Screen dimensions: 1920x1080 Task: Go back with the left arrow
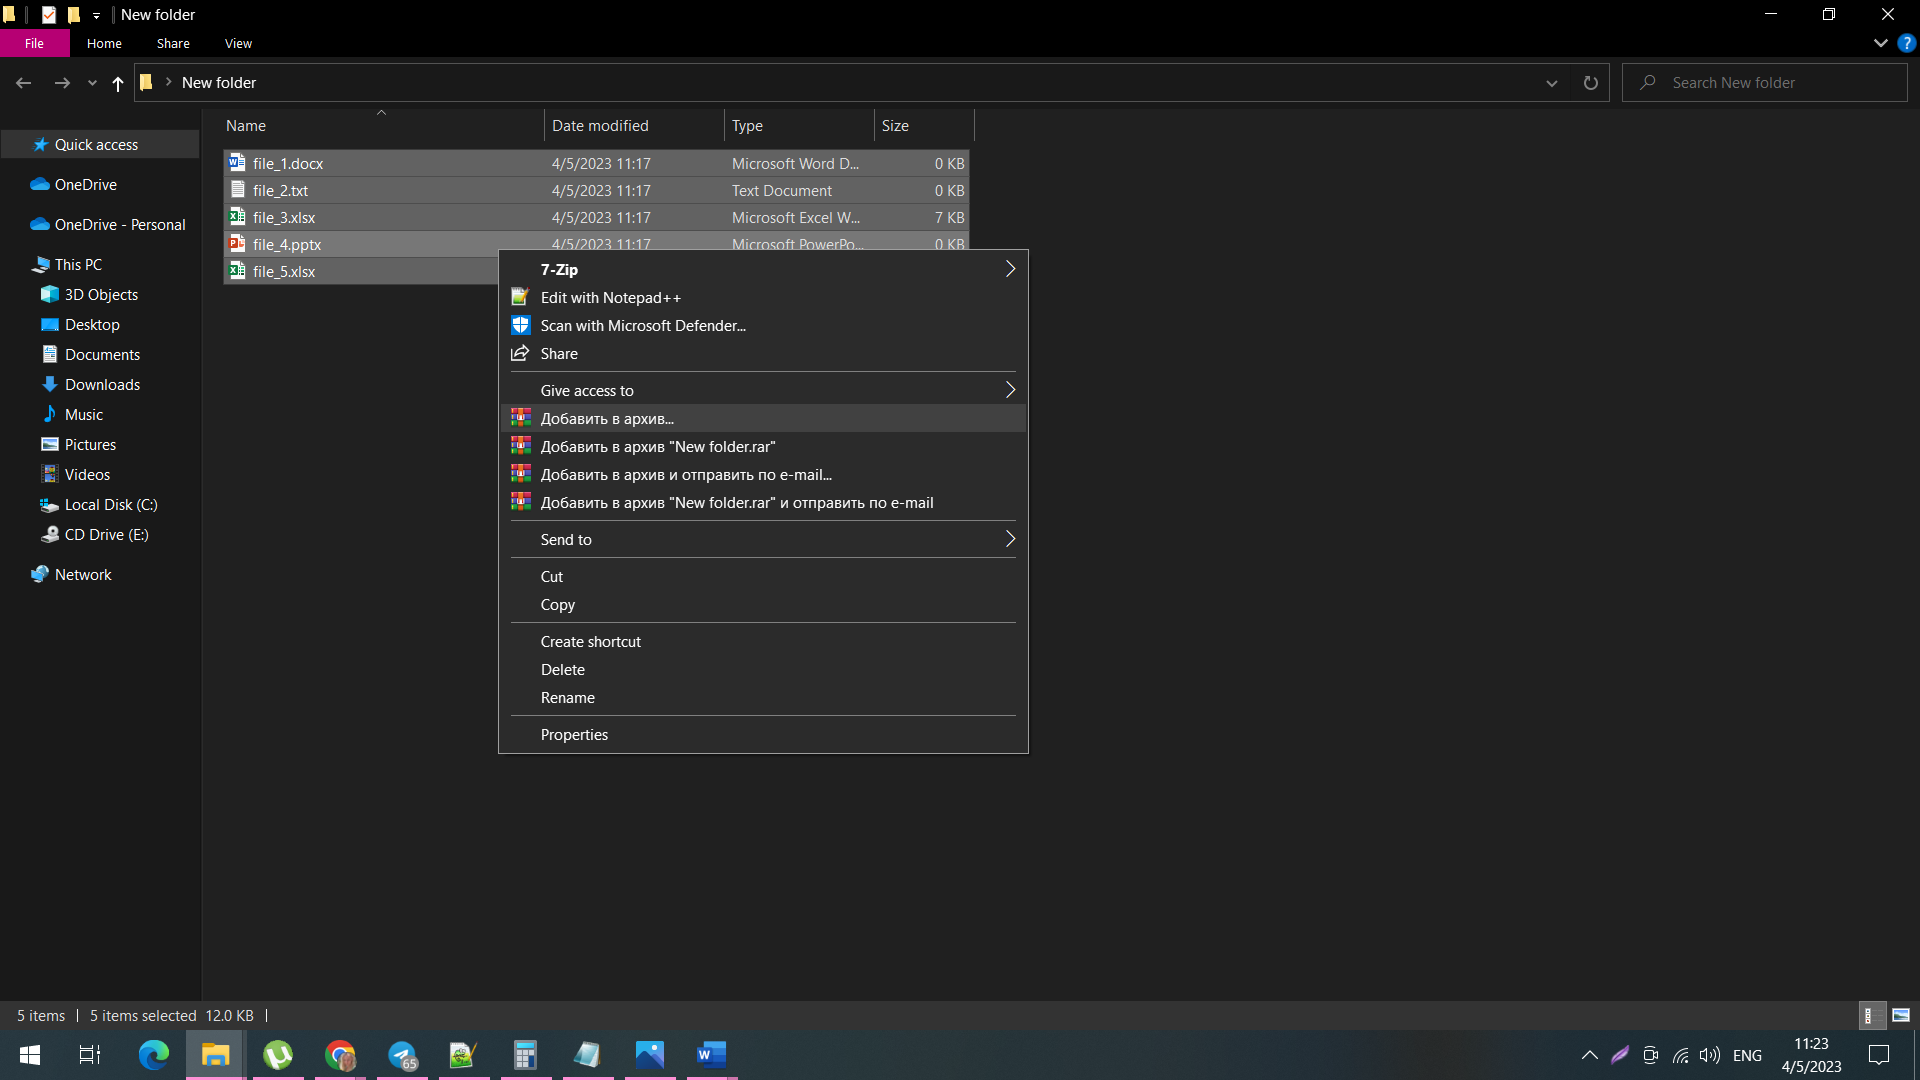tap(24, 83)
